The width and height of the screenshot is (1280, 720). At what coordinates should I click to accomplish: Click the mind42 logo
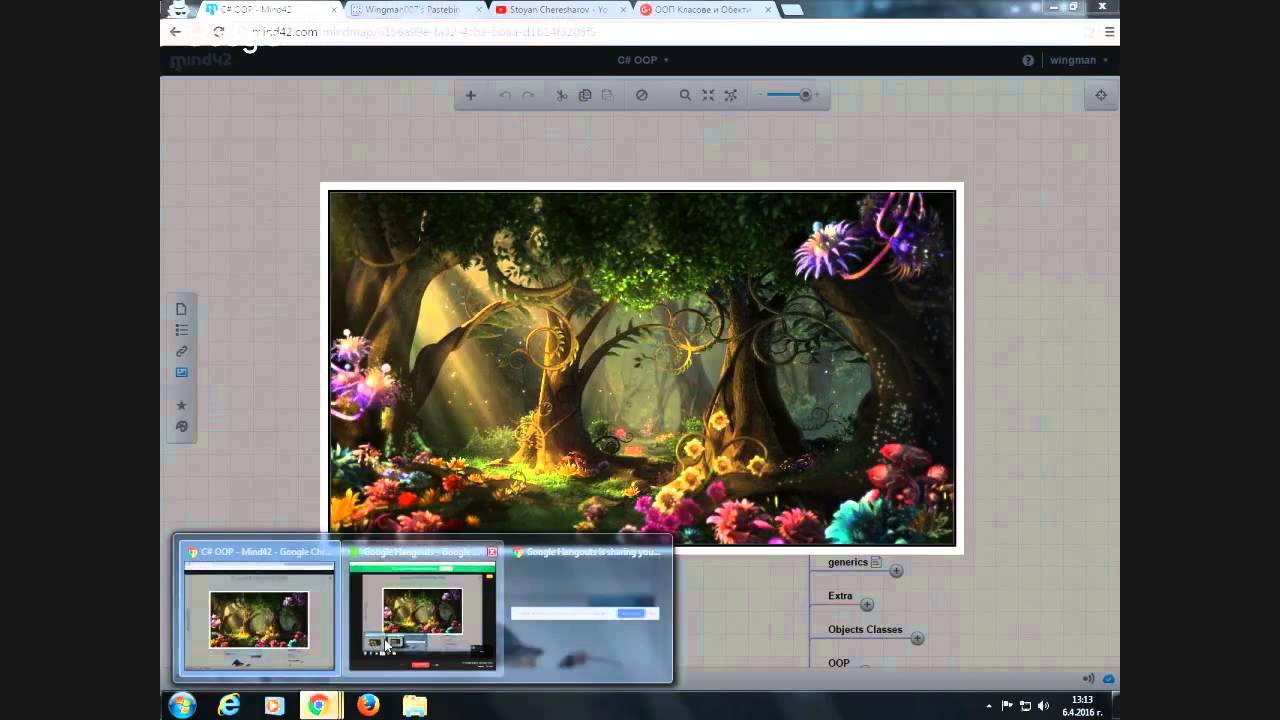[200, 61]
